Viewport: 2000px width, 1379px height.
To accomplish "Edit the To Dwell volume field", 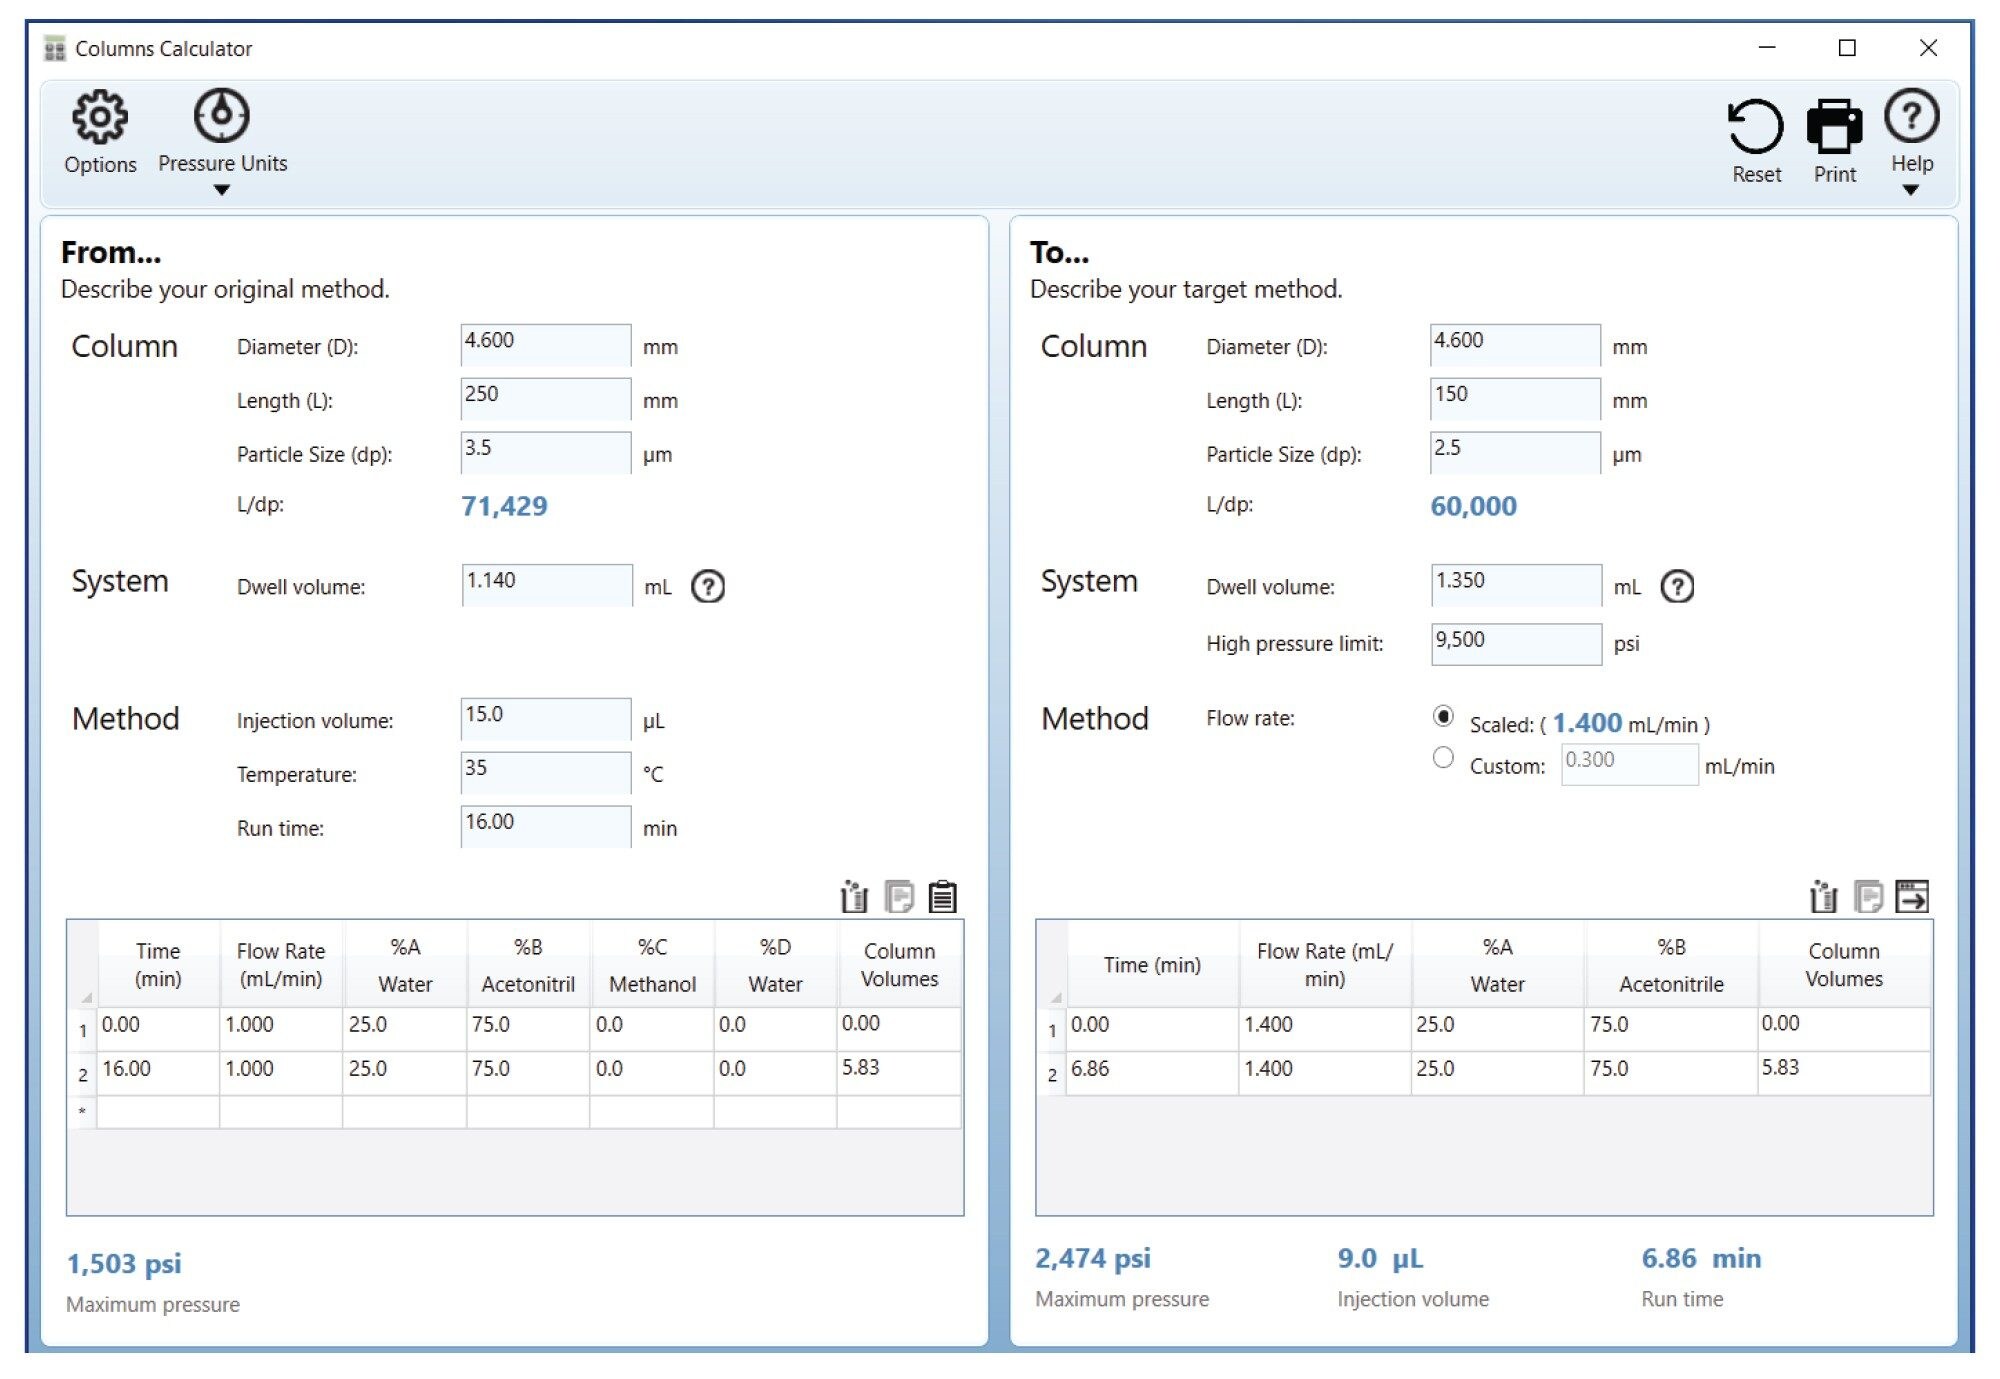I will tap(1516, 585).
